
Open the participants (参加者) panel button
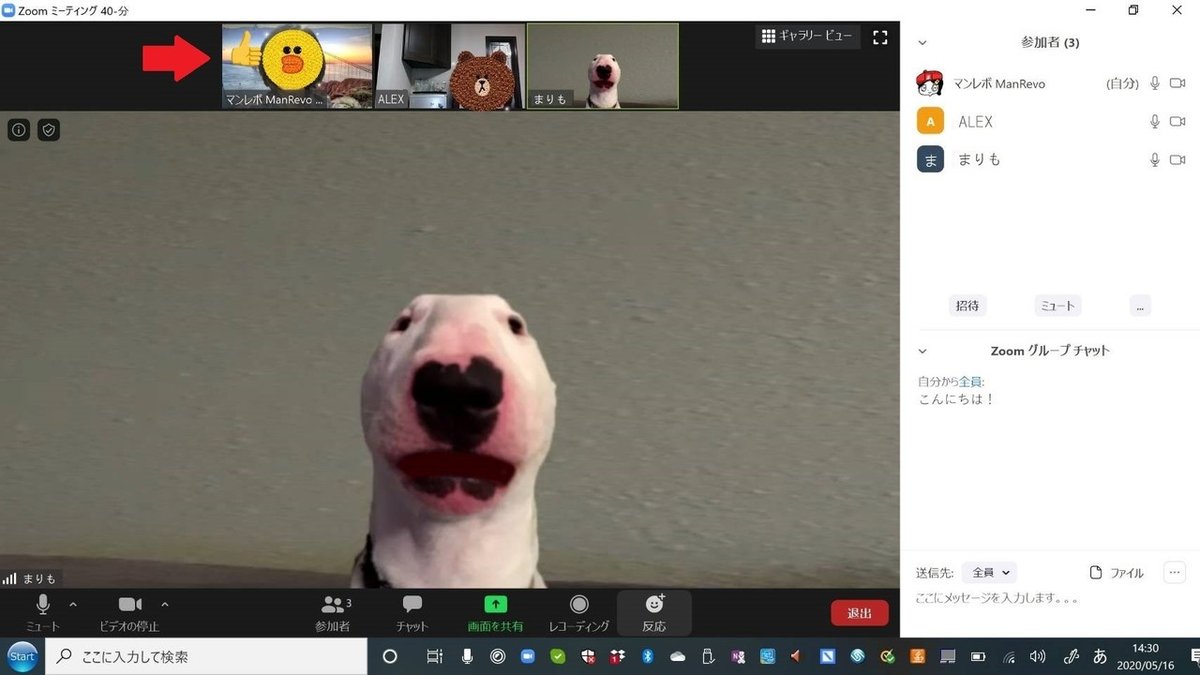pos(333,612)
